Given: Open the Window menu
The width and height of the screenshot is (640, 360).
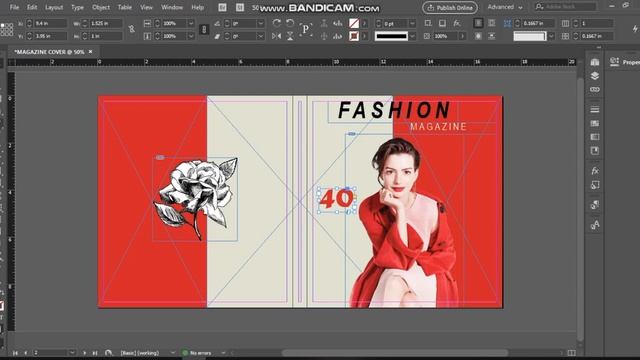Looking at the screenshot, I should point(172,7).
